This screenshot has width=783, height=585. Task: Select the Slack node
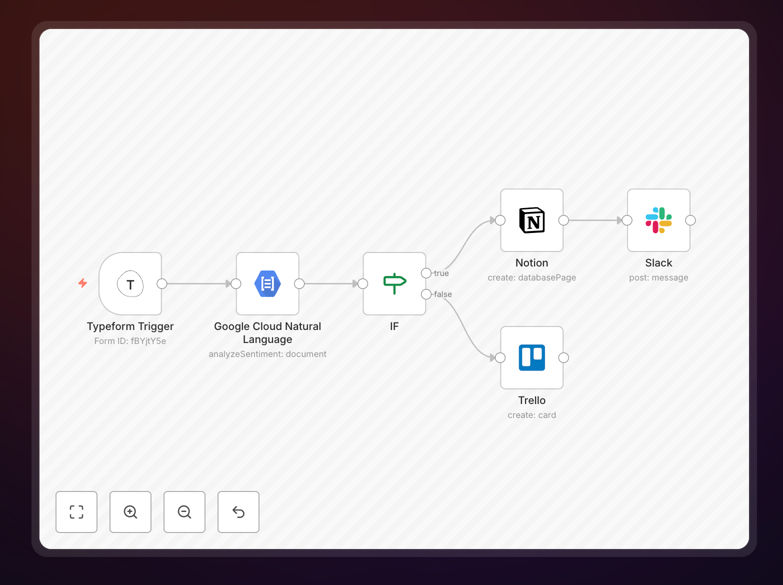click(659, 220)
